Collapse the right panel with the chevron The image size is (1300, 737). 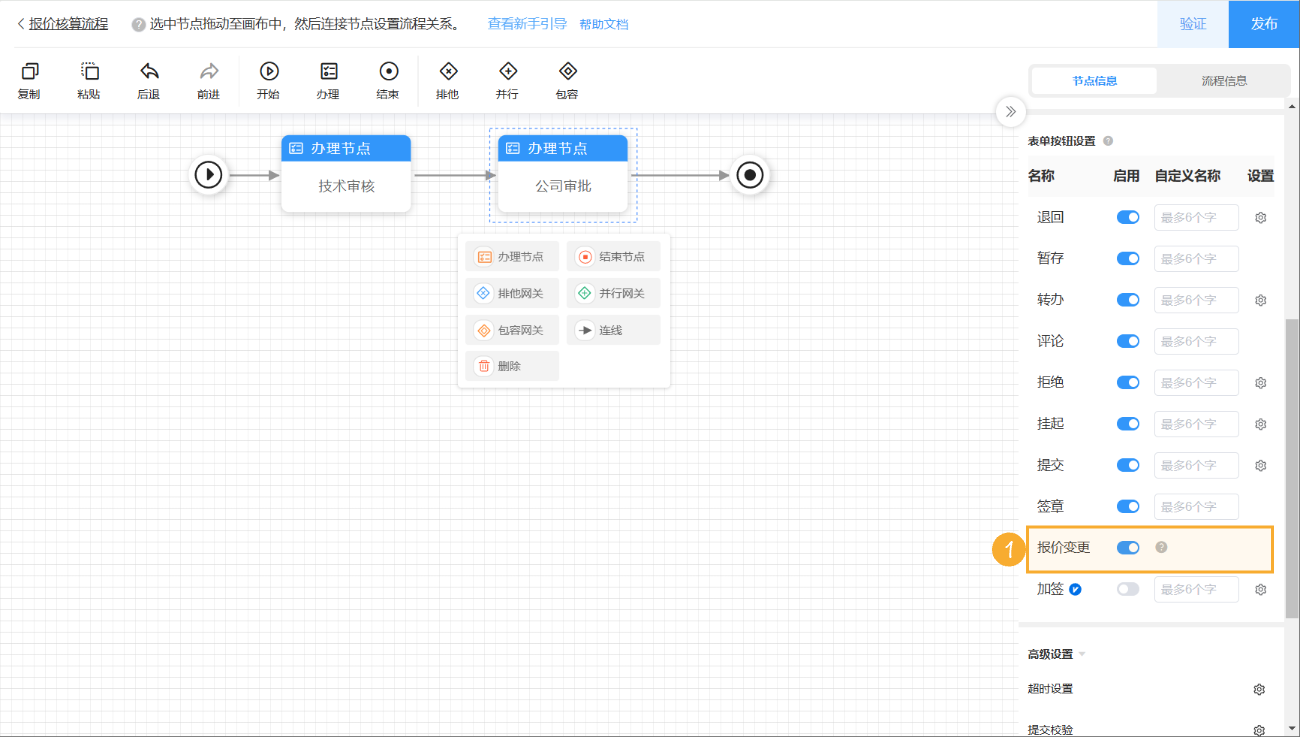(1011, 112)
